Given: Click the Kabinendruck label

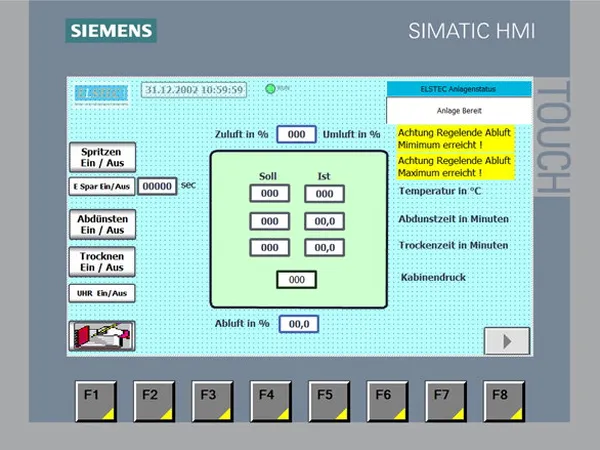Looking at the screenshot, I should [x=433, y=277].
